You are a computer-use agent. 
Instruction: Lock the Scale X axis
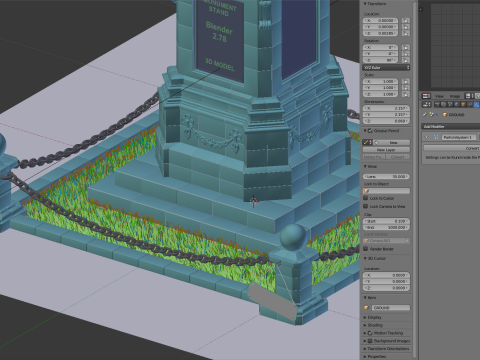click(x=406, y=82)
